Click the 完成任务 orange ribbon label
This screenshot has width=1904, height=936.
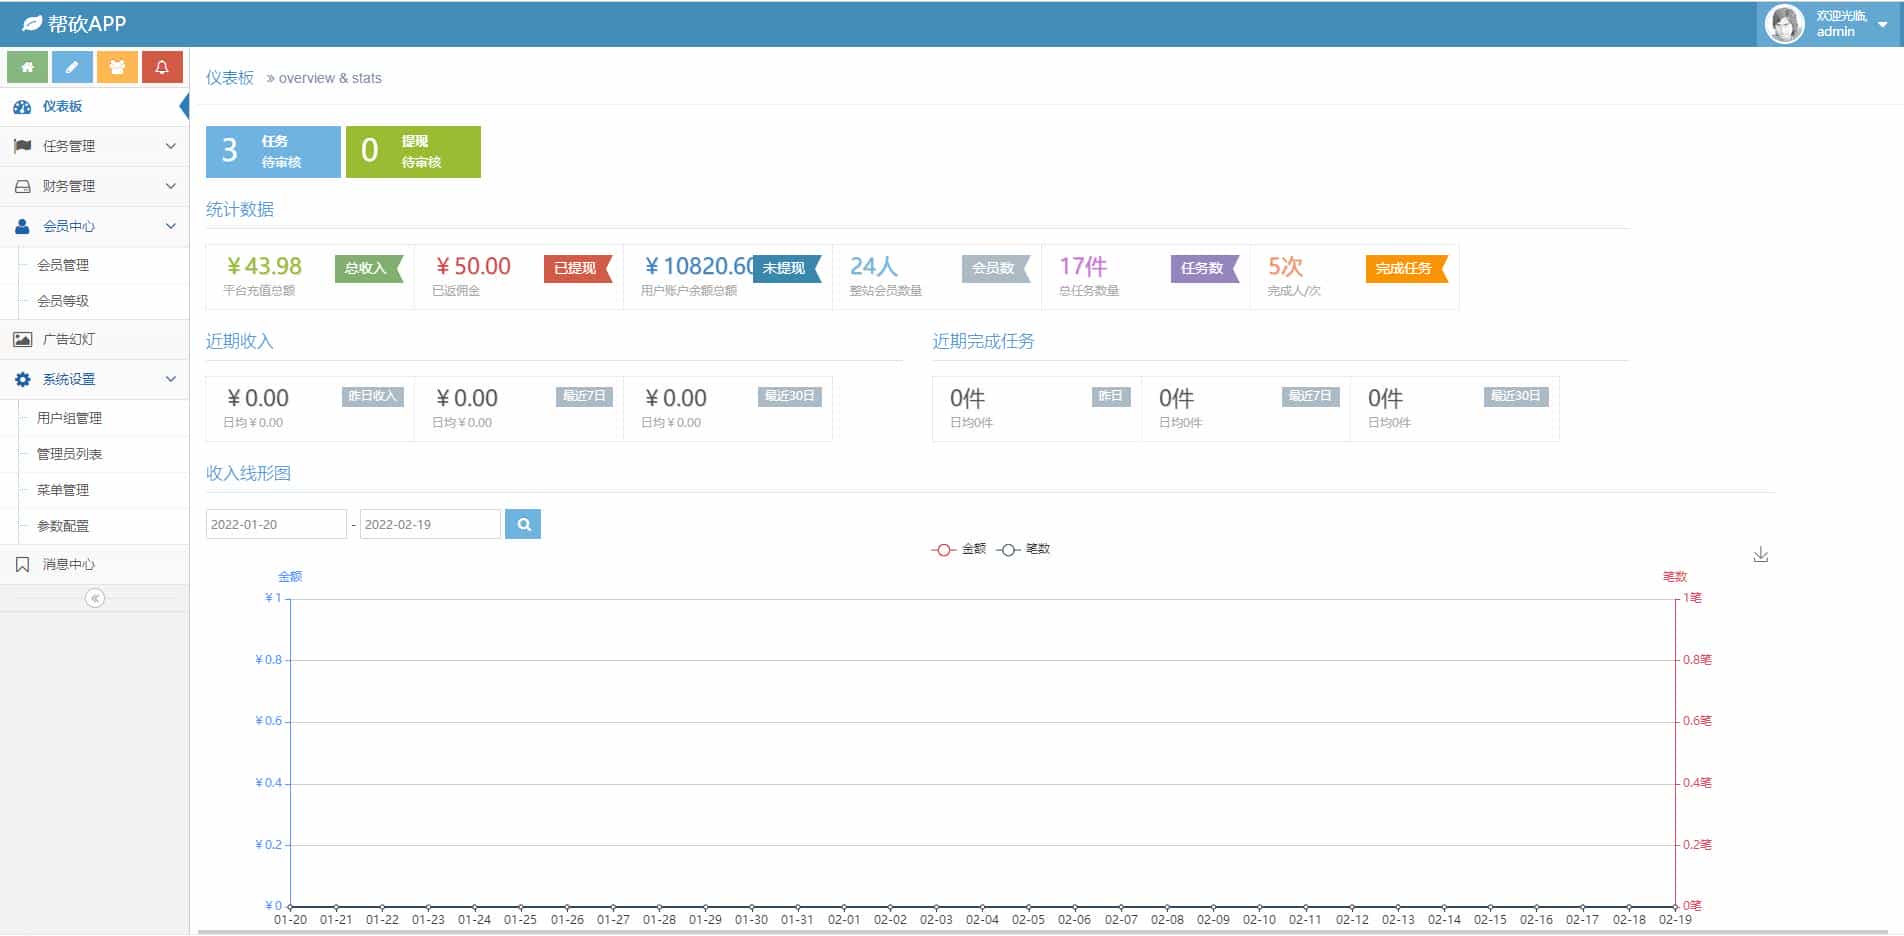(x=1404, y=268)
